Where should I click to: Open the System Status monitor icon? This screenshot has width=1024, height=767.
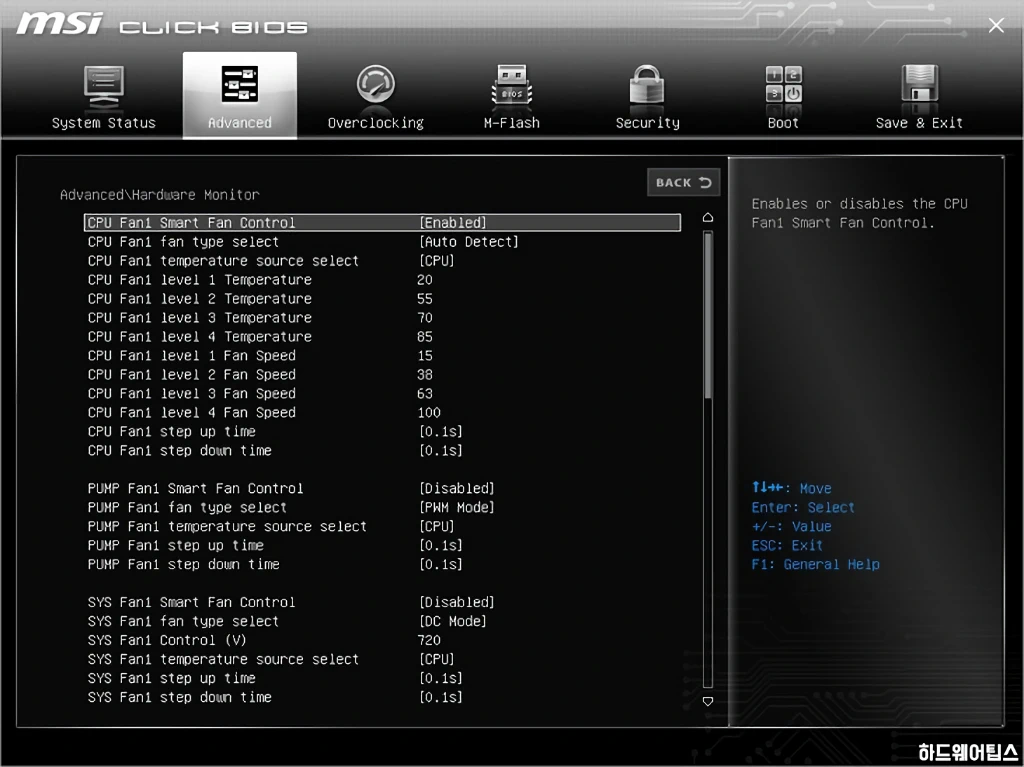104,86
